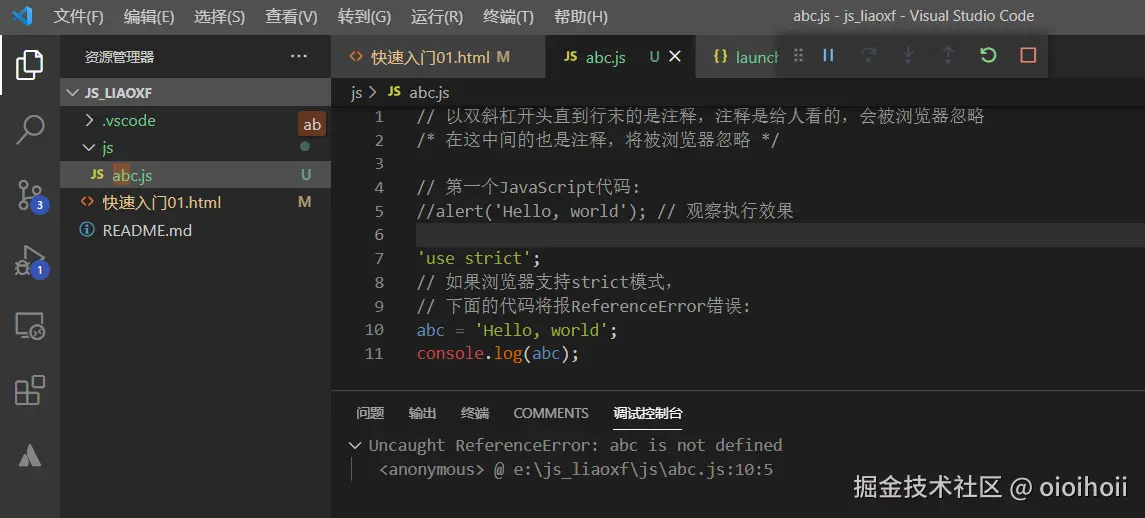Switch to abc.js editor tab

tap(605, 57)
